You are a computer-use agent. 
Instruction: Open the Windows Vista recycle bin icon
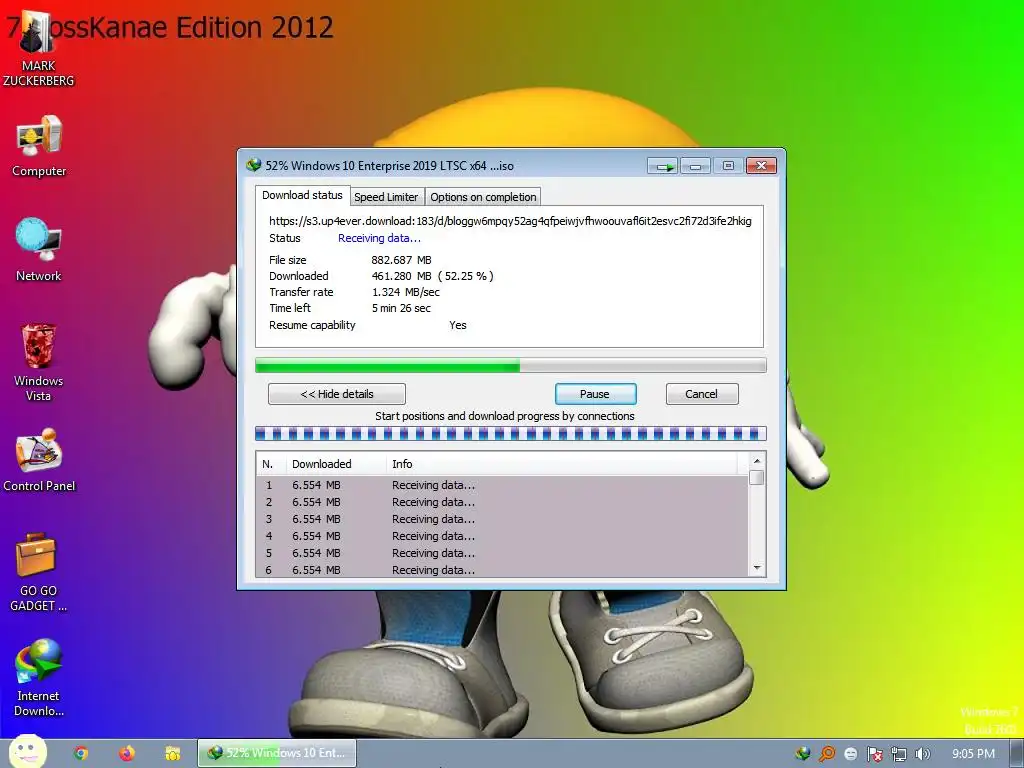39,362
